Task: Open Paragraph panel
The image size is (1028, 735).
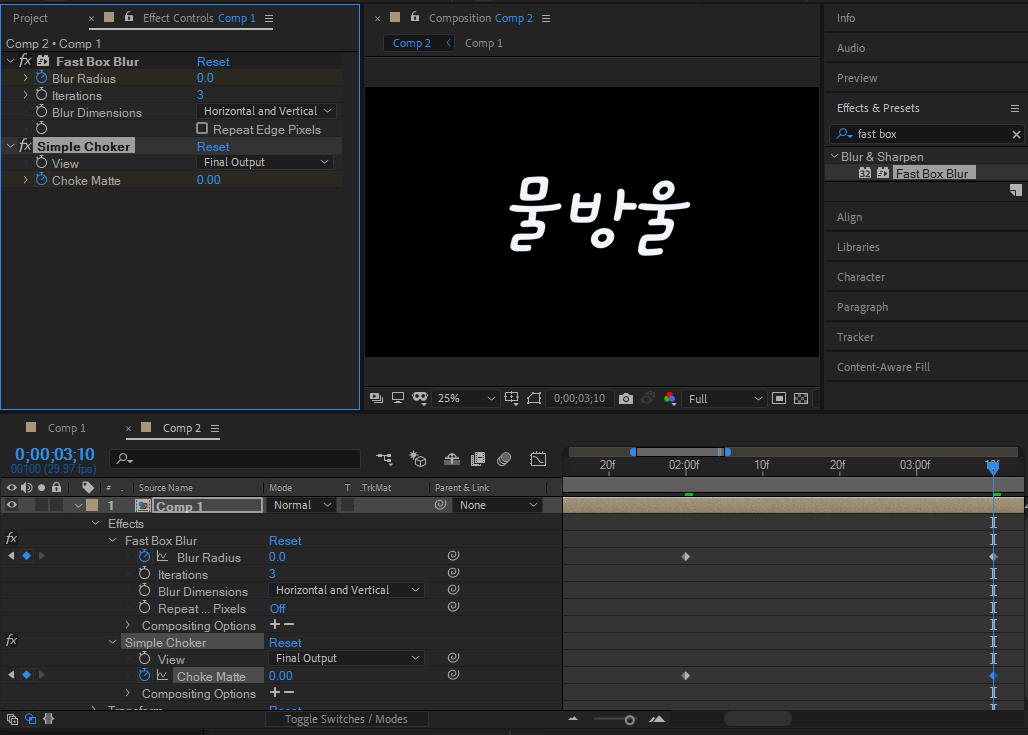Action: click(x=862, y=307)
